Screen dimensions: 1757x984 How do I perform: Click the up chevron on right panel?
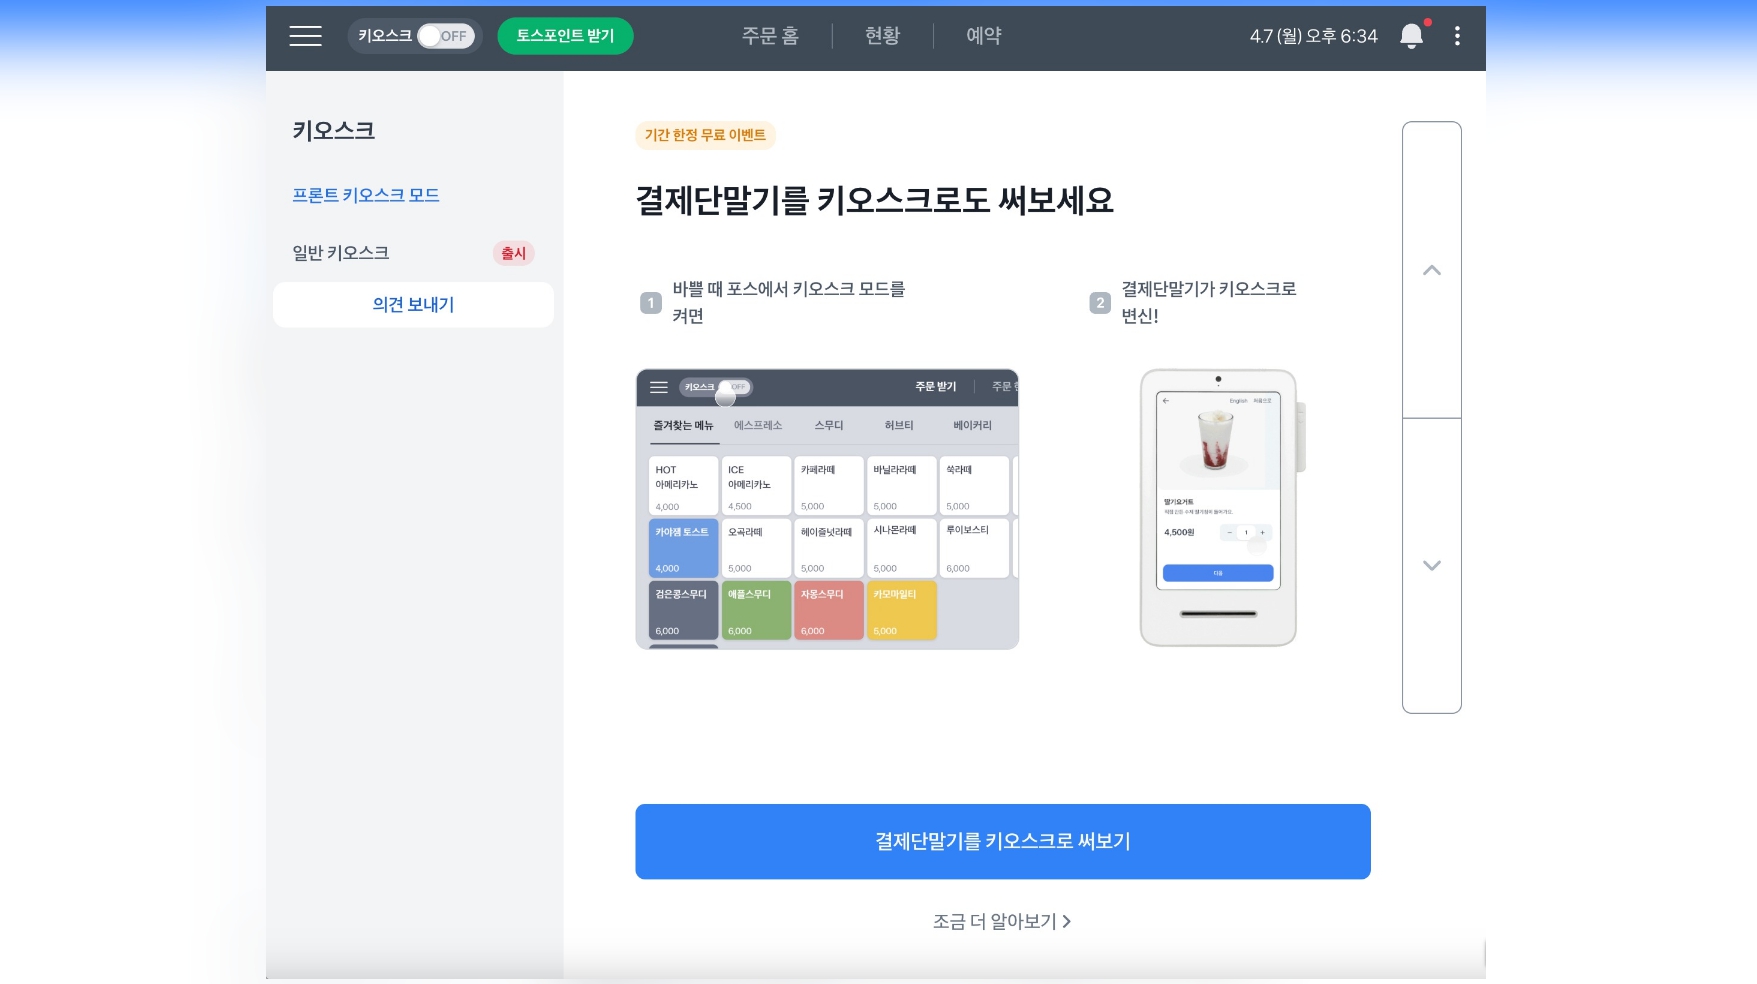pyautogui.click(x=1432, y=270)
